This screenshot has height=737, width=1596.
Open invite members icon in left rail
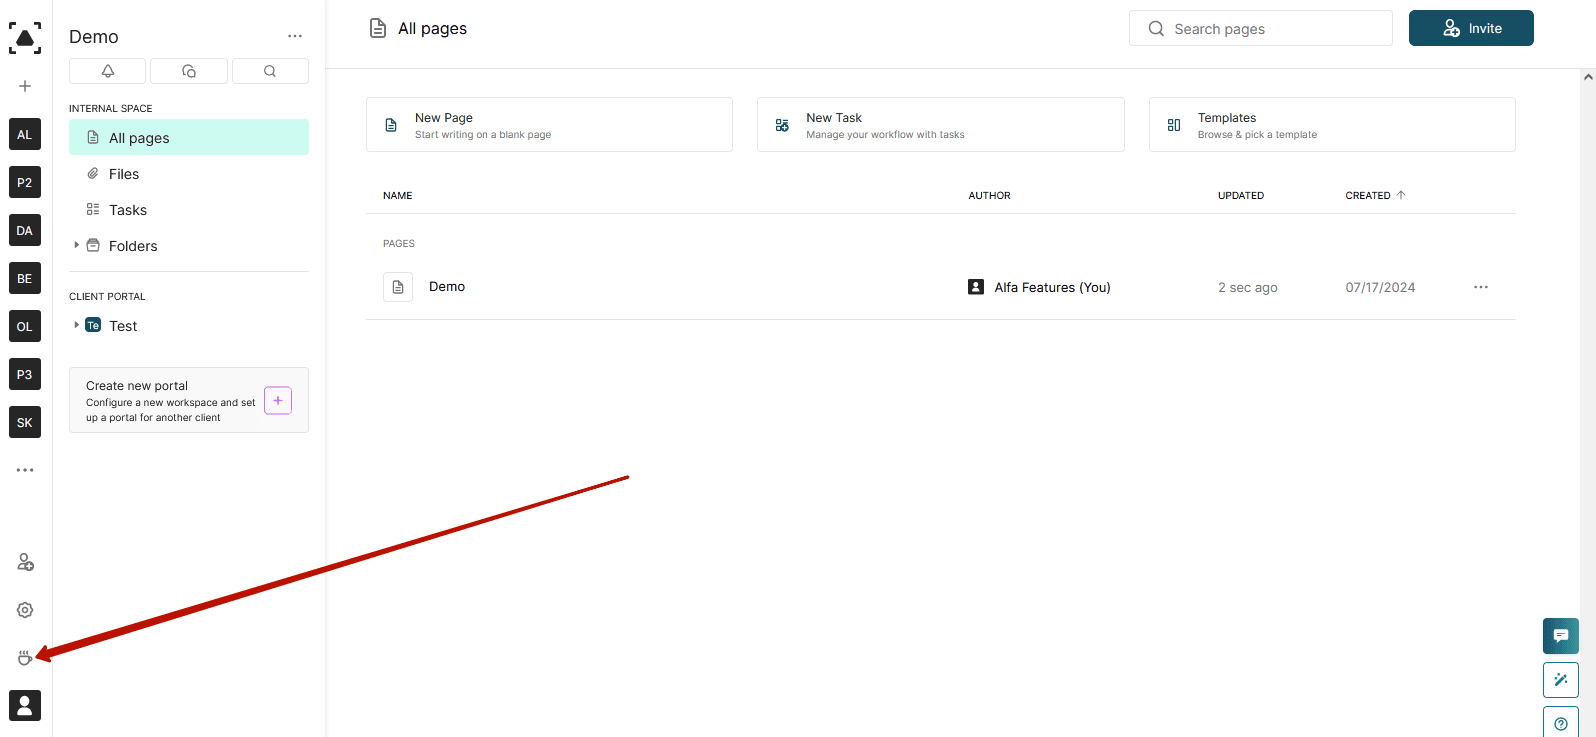pos(25,562)
